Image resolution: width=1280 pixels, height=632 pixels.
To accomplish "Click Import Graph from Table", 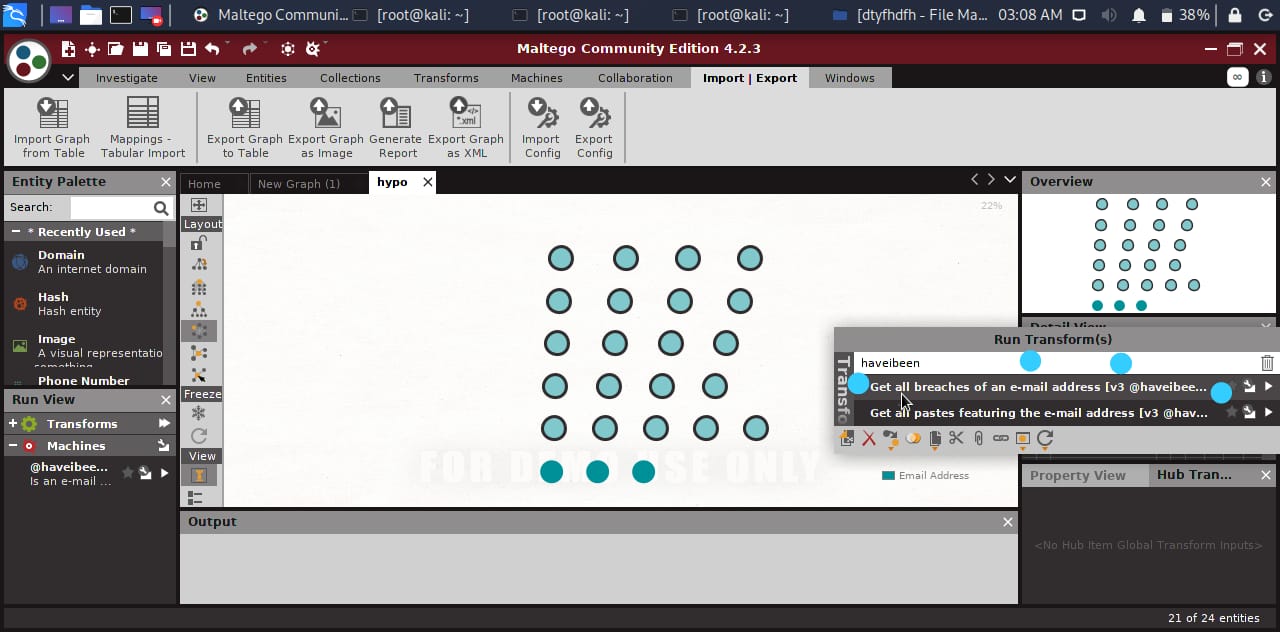I will pos(53,128).
